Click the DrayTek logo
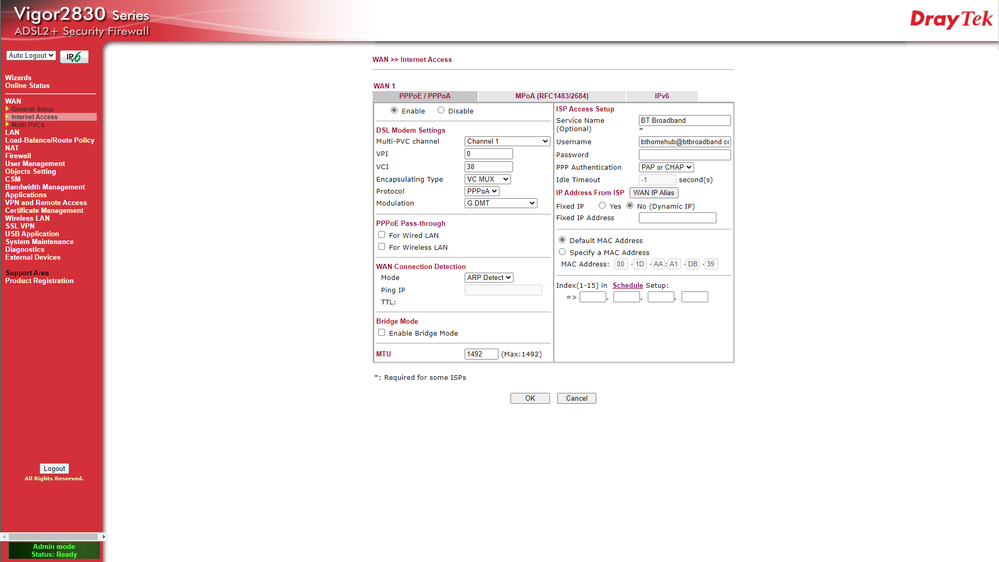999x562 pixels. (x=950, y=20)
